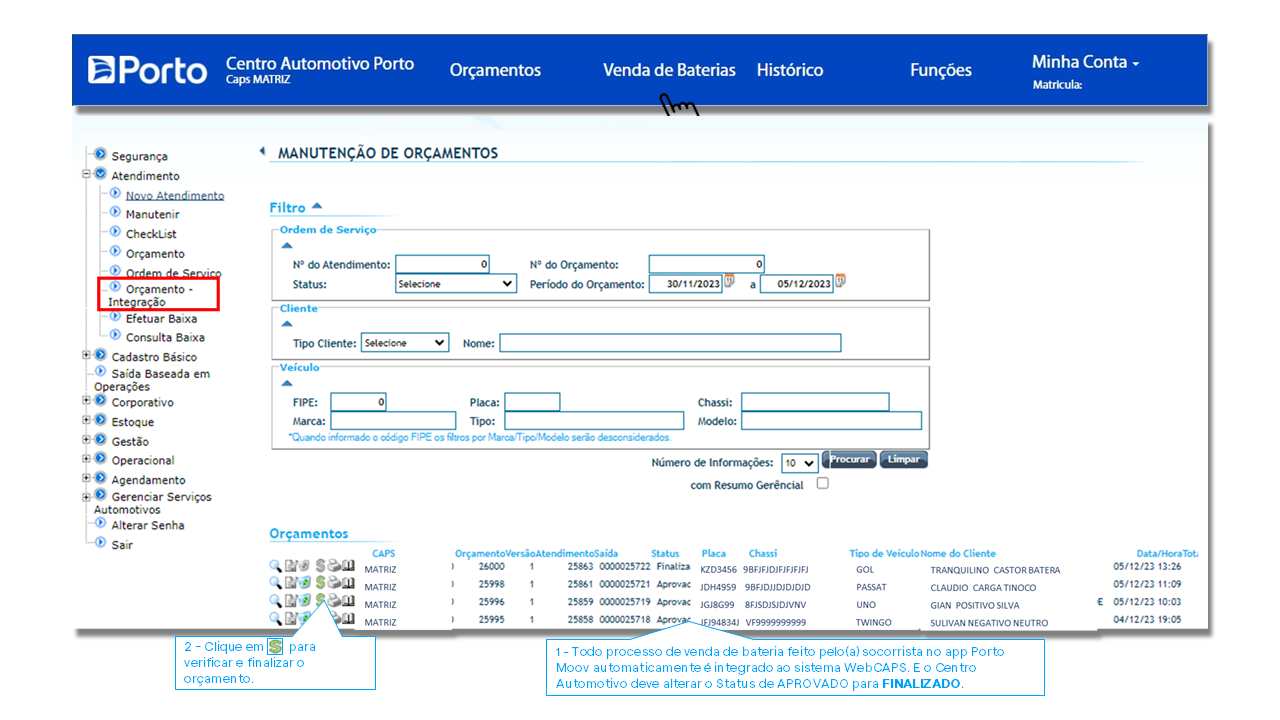The height and width of the screenshot is (720, 1280).
Task: Click the dollar sign icon in the 26000 row
Action: point(320,565)
